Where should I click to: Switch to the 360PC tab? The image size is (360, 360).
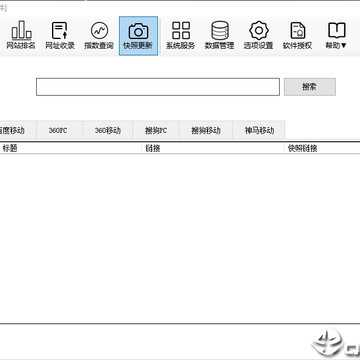pyautogui.click(x=59, y=130)
